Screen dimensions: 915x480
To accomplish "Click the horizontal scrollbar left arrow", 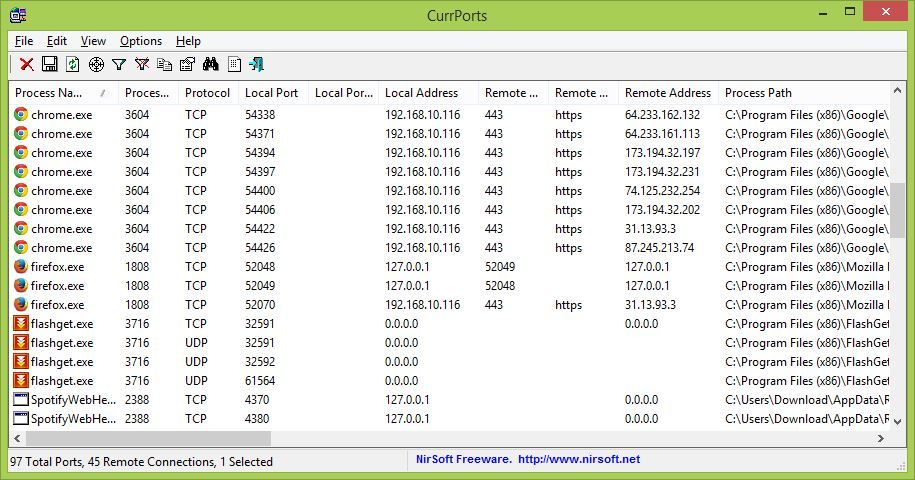I will pyautogui.click(x=17, y=438).
